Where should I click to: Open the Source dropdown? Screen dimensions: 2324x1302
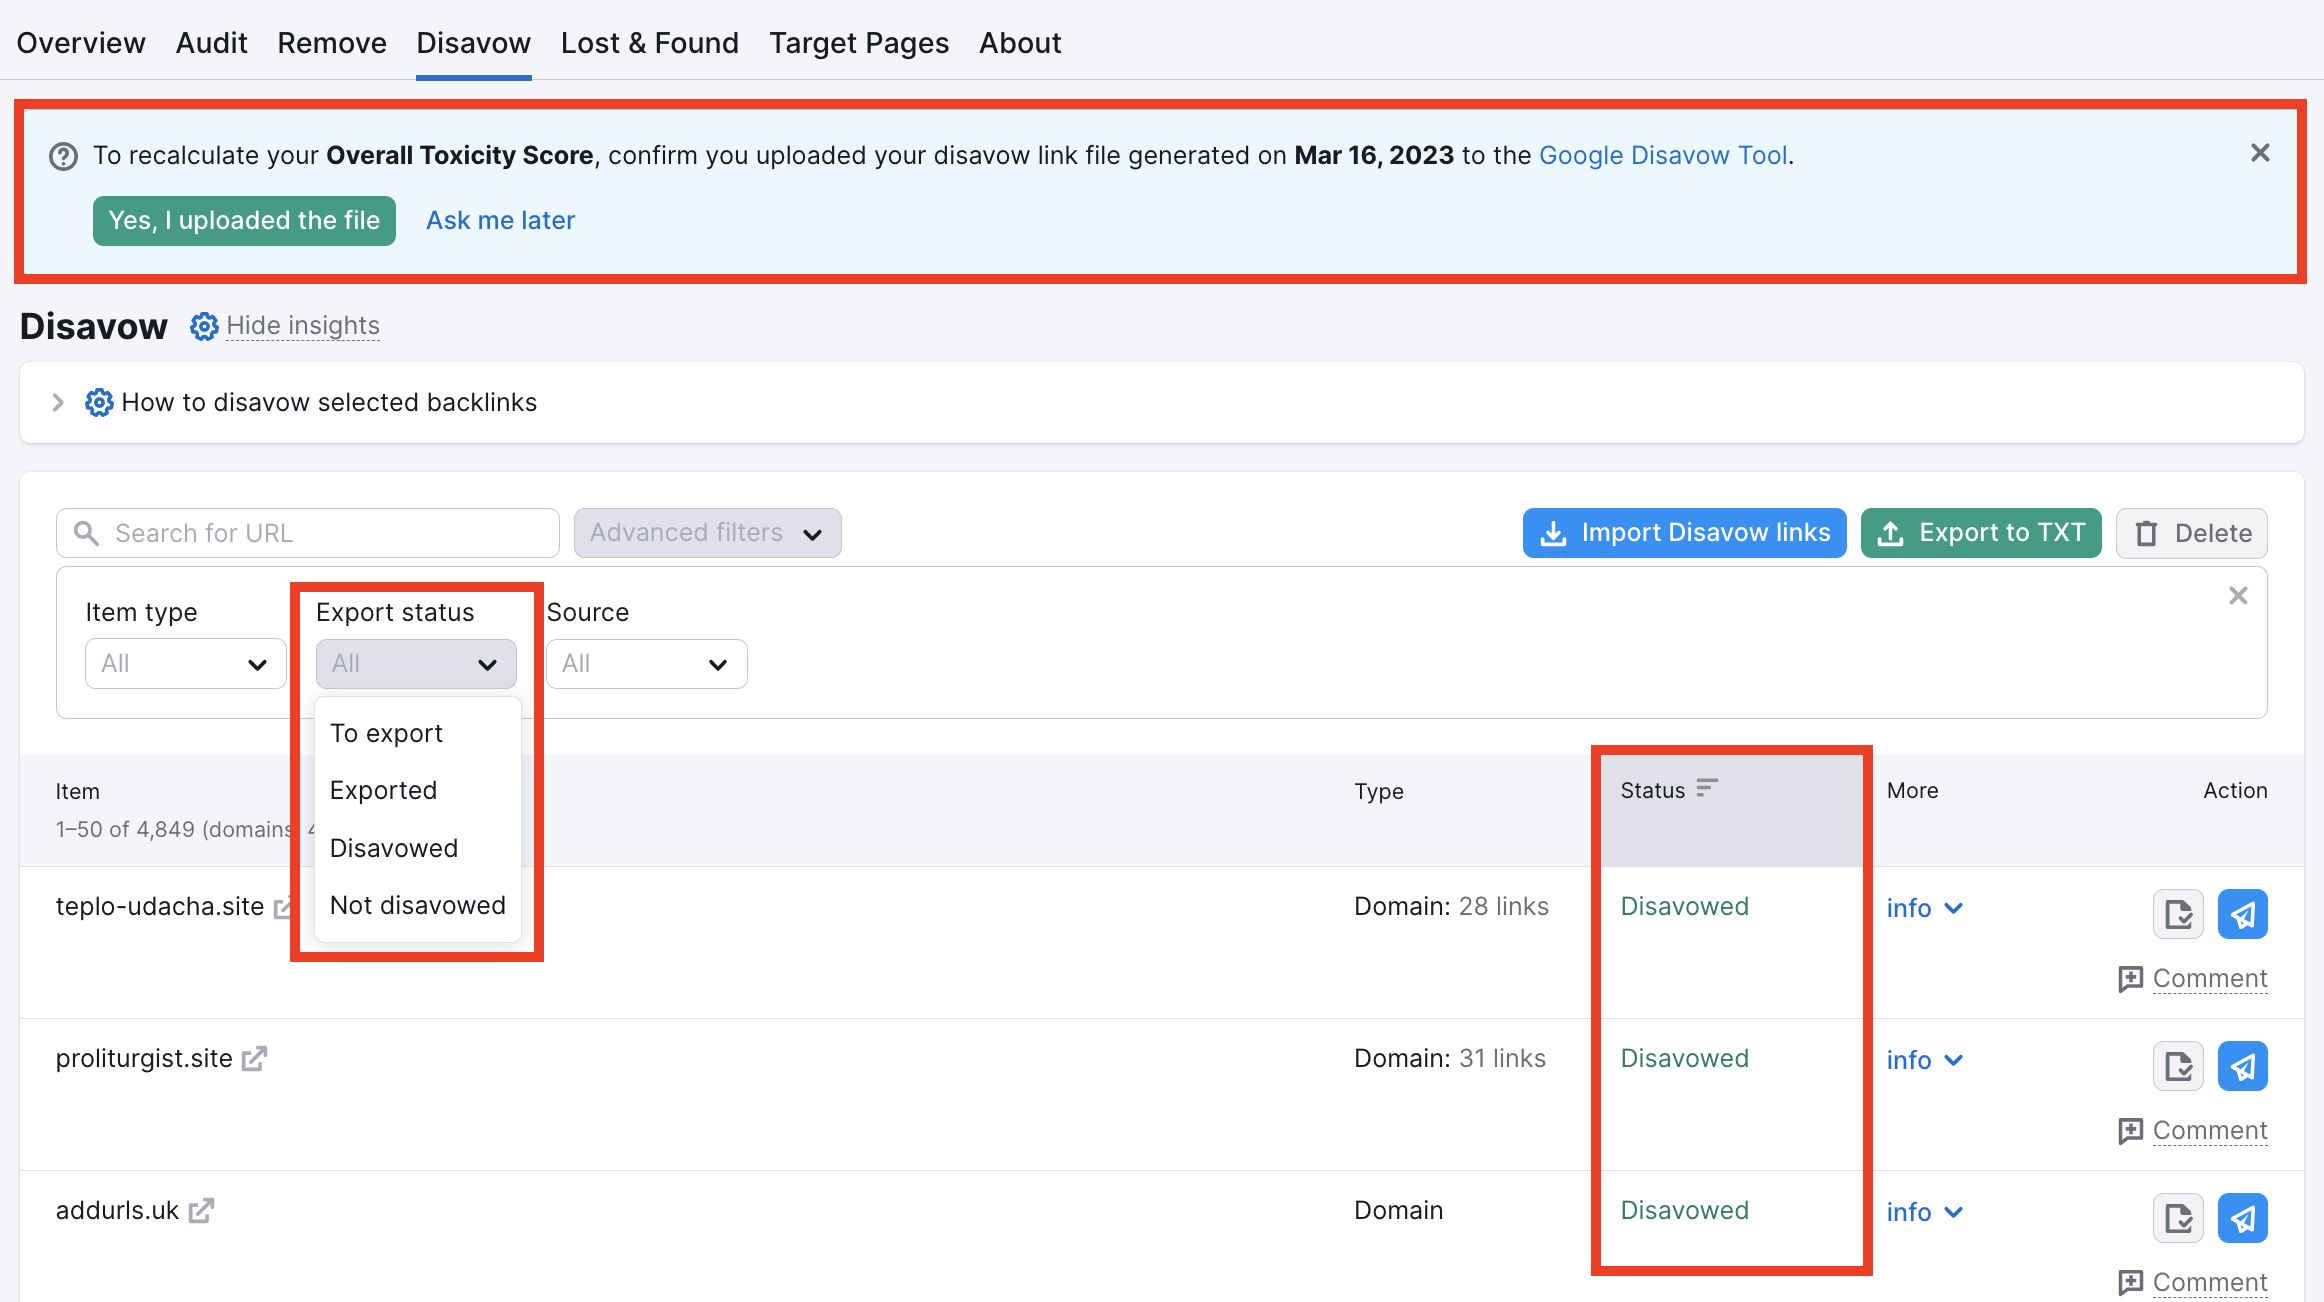click(x=645, y=663)
